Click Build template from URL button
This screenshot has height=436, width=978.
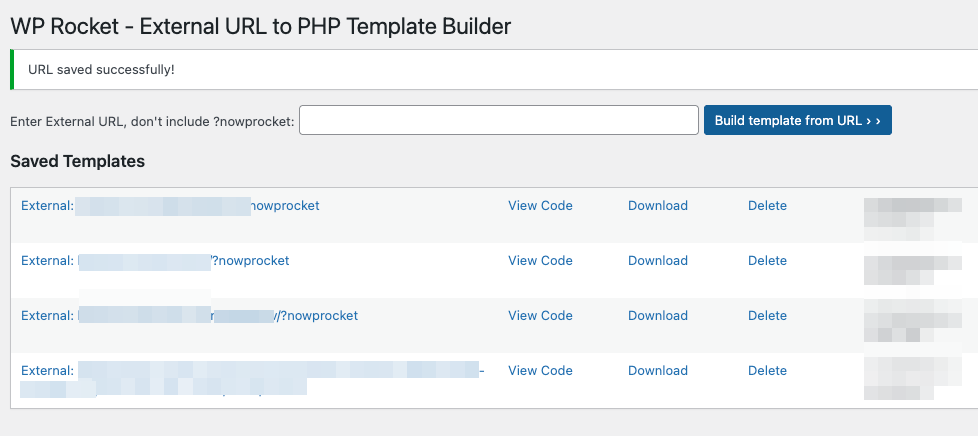pyautogui.click(x=798, y=120)
